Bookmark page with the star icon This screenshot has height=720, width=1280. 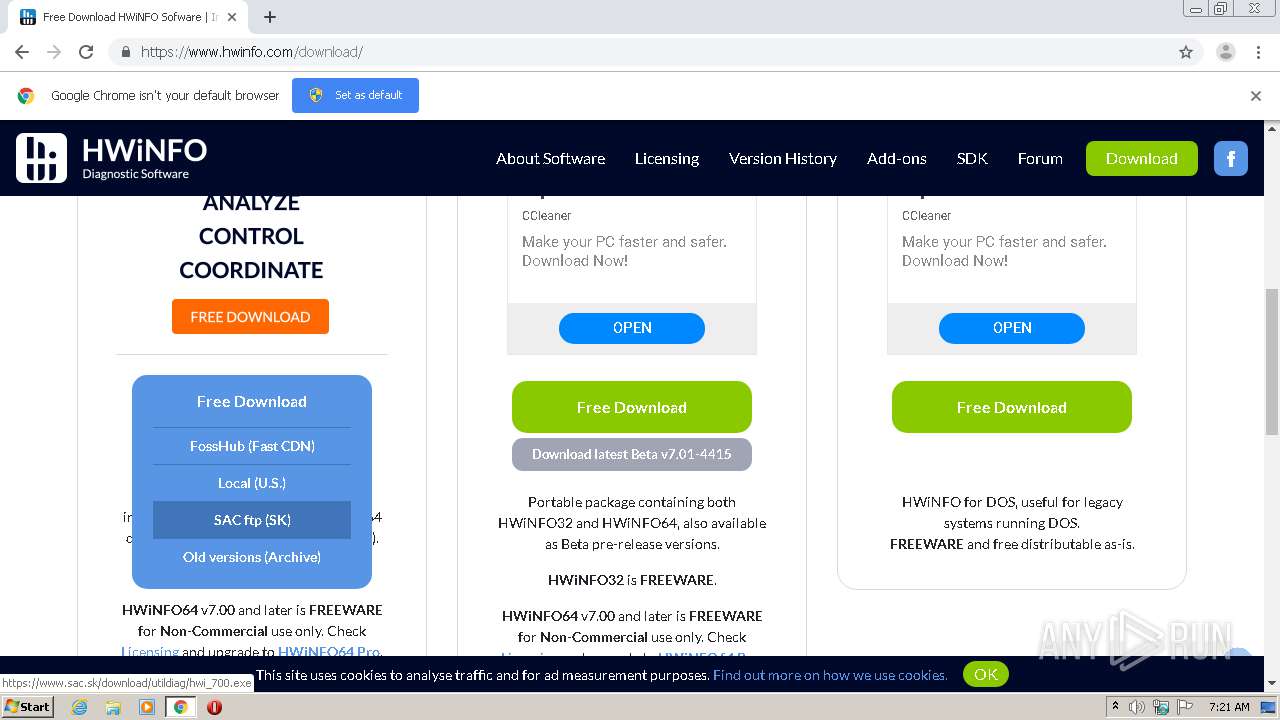(1186, 52)
